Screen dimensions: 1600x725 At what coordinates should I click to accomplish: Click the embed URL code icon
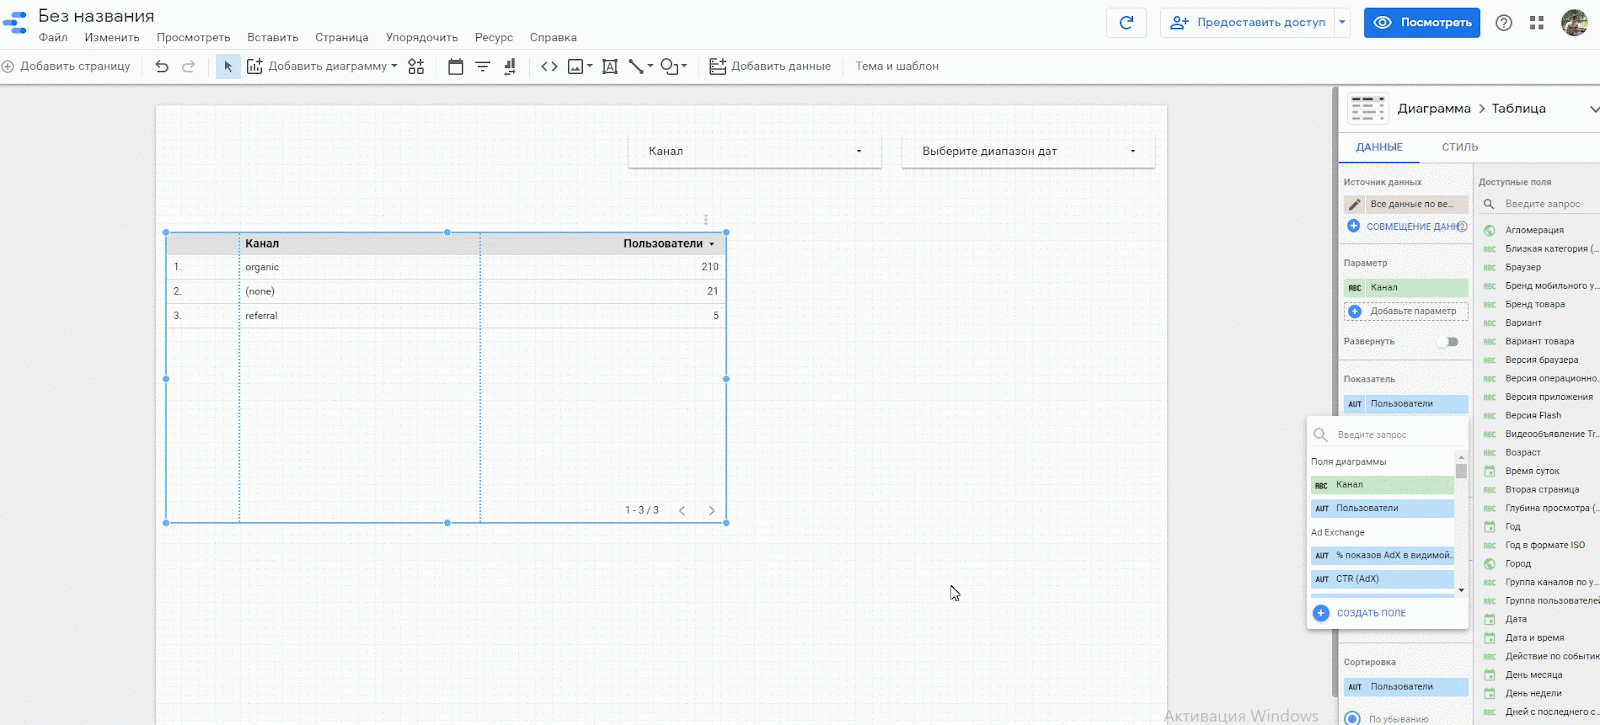549,66
